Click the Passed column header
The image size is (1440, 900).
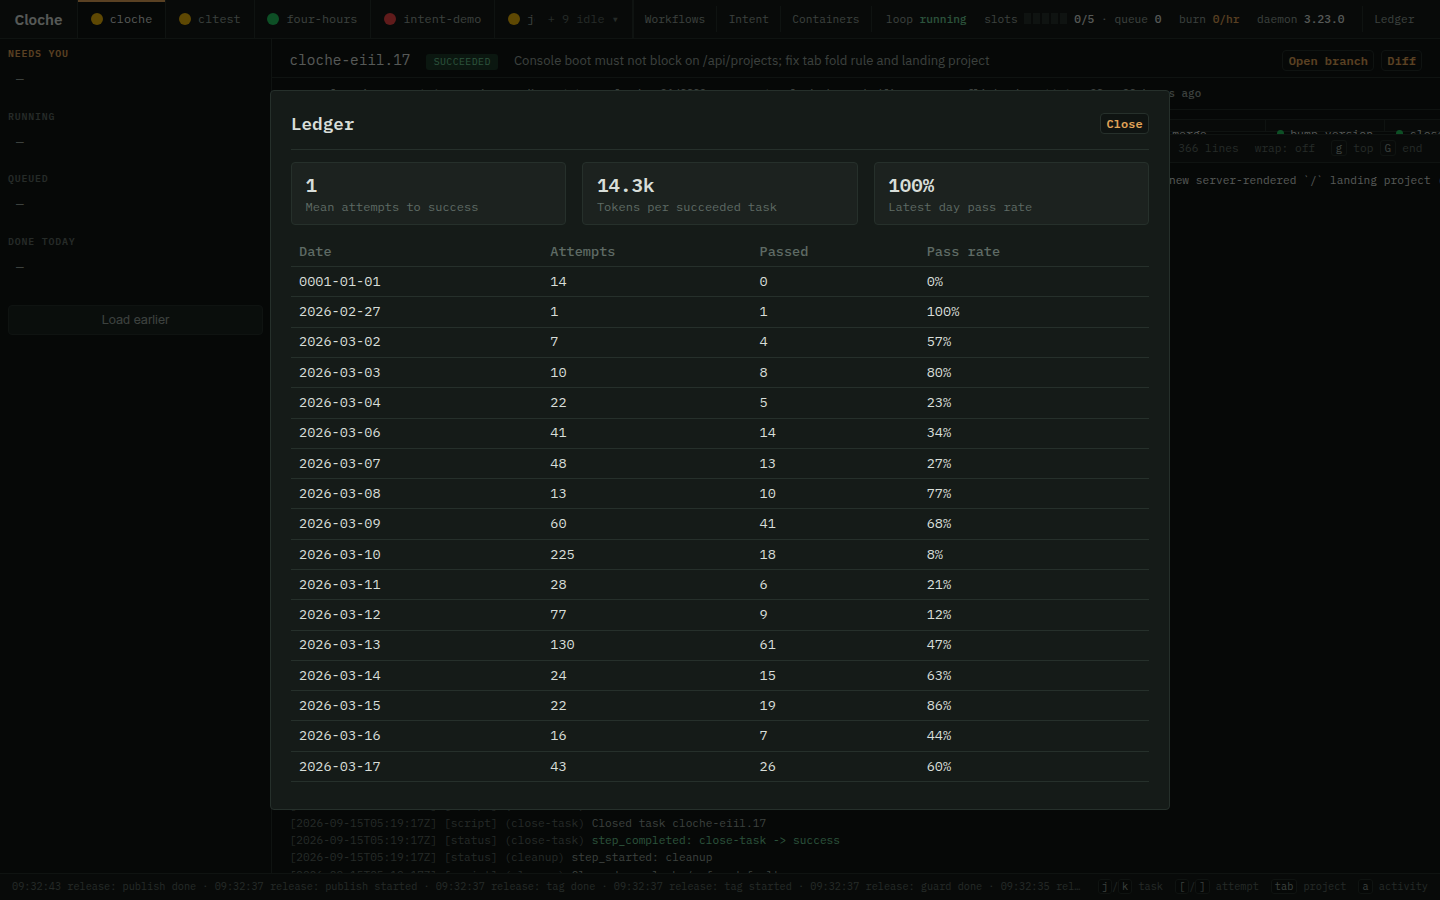click(784, 252)
